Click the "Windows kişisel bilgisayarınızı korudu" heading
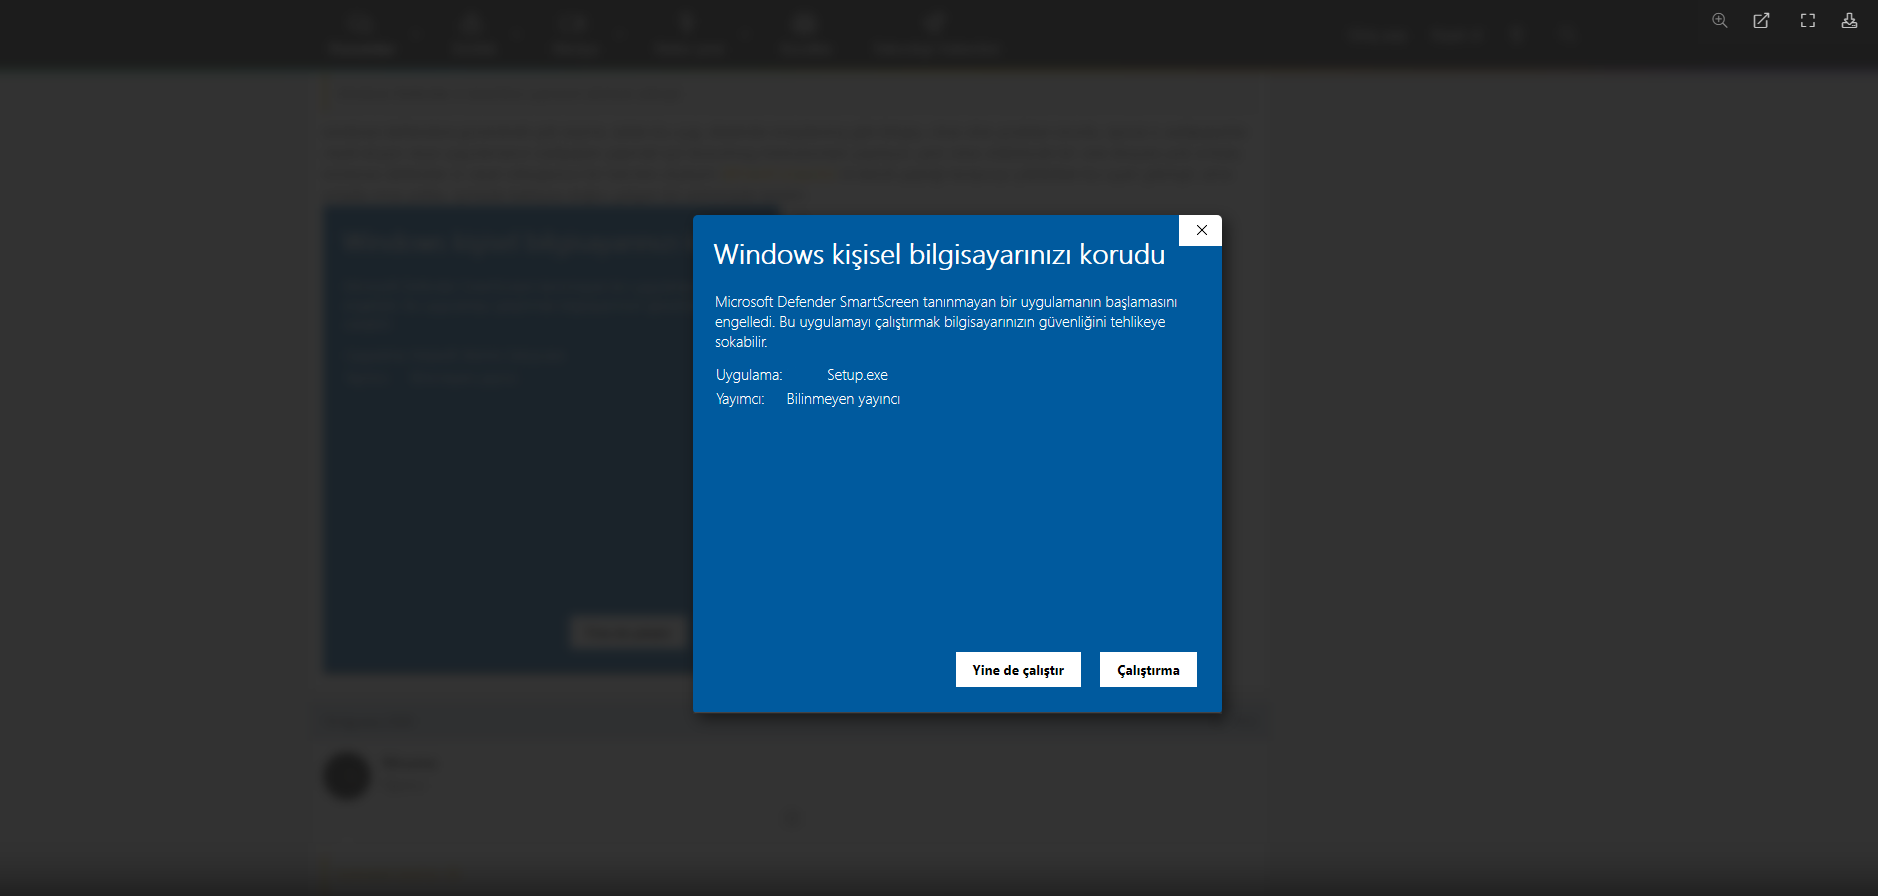This screenshot has height=896, width=1878. pyautogui.click(x=938, y=255)
